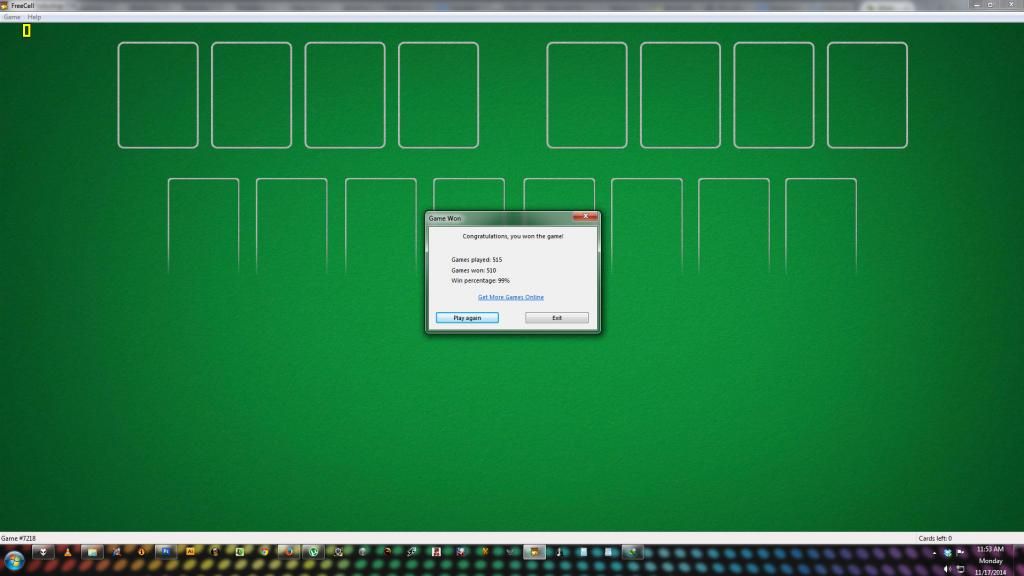Click the FreeCell taskbar button

pos(534,551)
